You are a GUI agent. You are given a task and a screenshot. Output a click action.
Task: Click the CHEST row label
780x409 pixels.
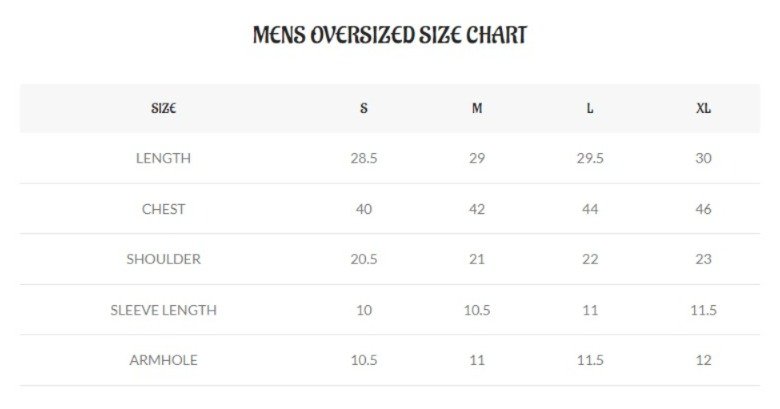coord(164,209)
